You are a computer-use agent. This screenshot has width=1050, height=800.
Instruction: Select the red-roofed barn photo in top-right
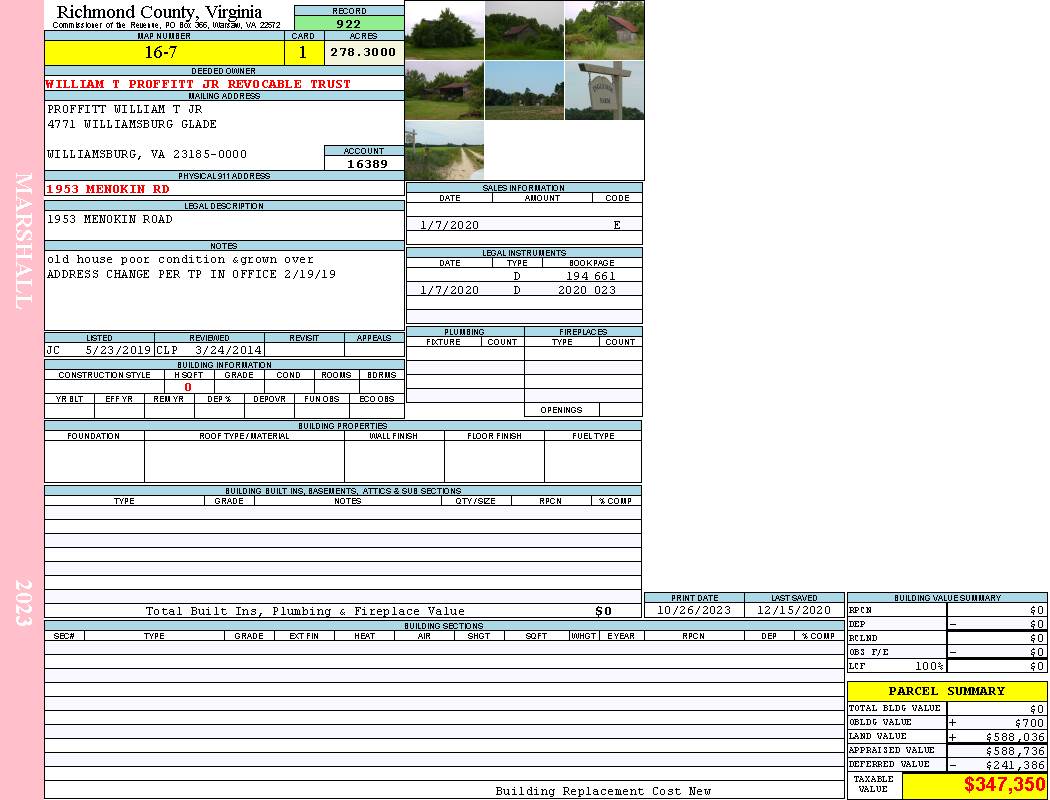(x=604, y=30)
